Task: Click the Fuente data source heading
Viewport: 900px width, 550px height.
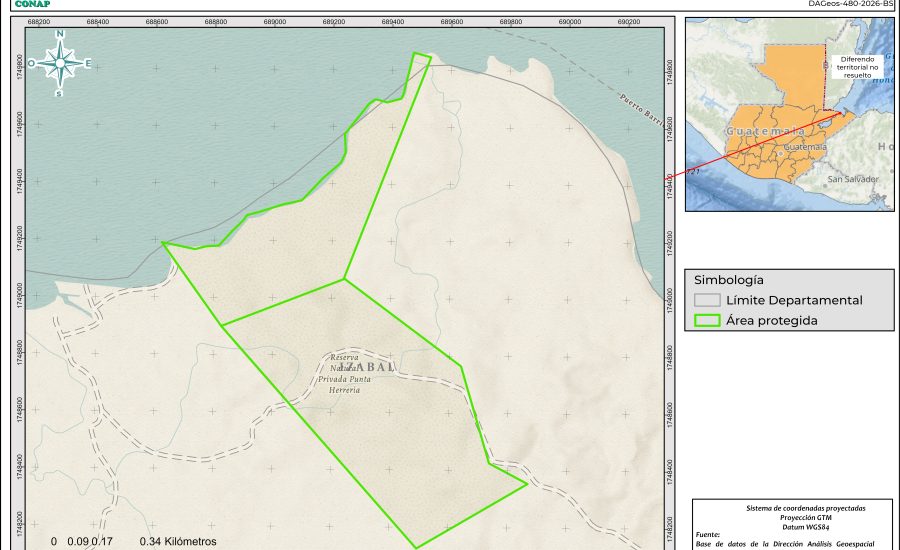Action: 708,535
